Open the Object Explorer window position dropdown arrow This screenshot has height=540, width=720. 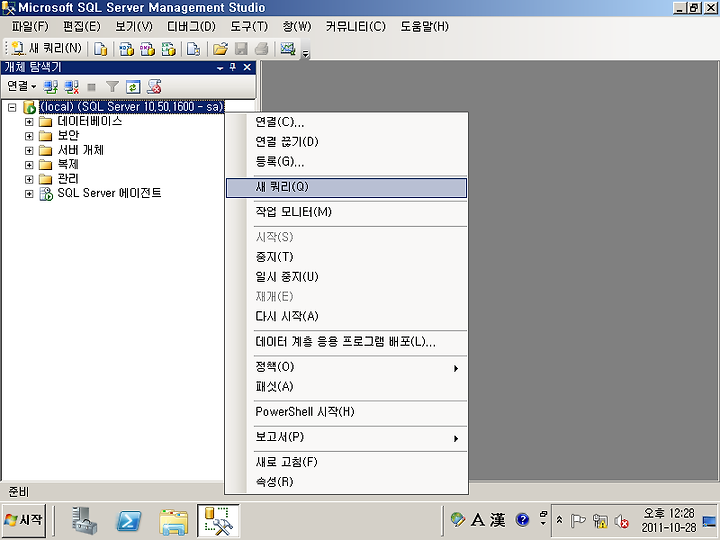(x=220, y=68)
